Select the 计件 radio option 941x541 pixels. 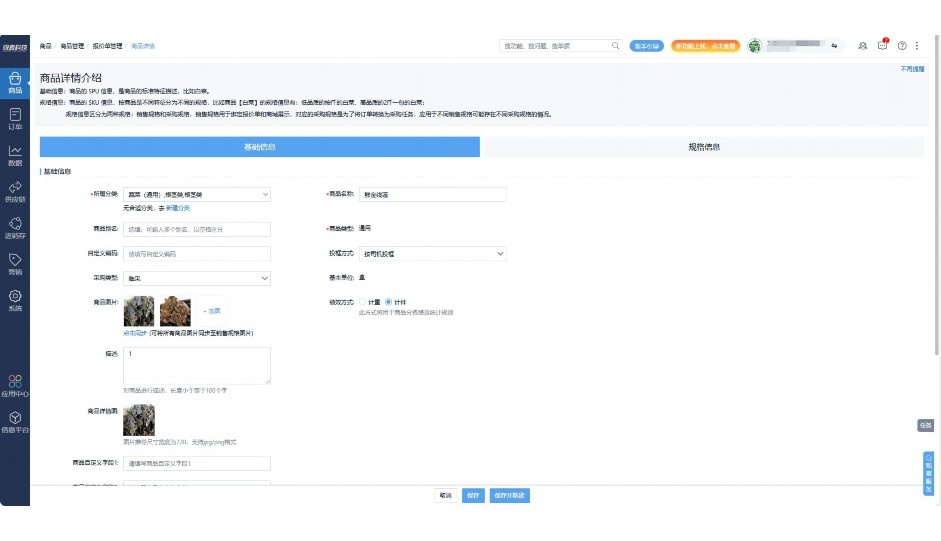[389, 301]
